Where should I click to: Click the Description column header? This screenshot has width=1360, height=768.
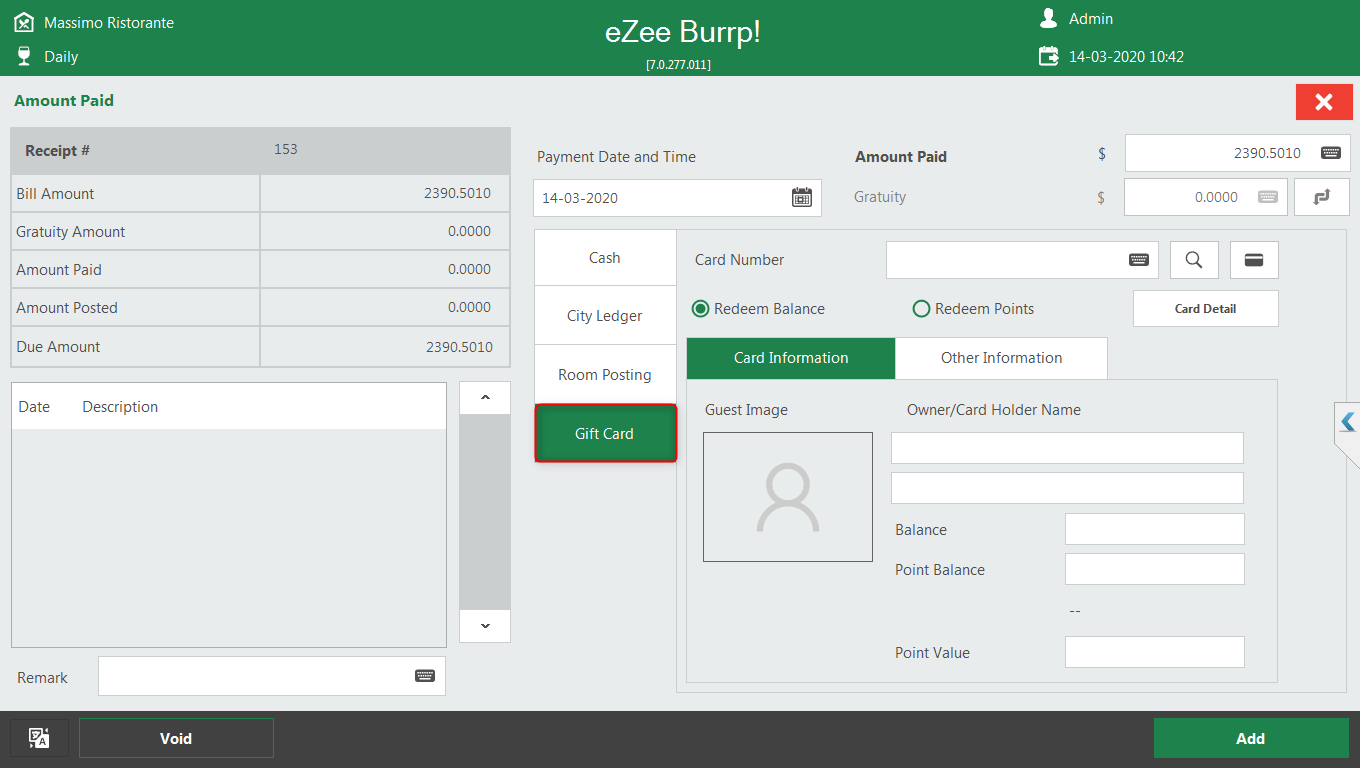click(120, 407)
